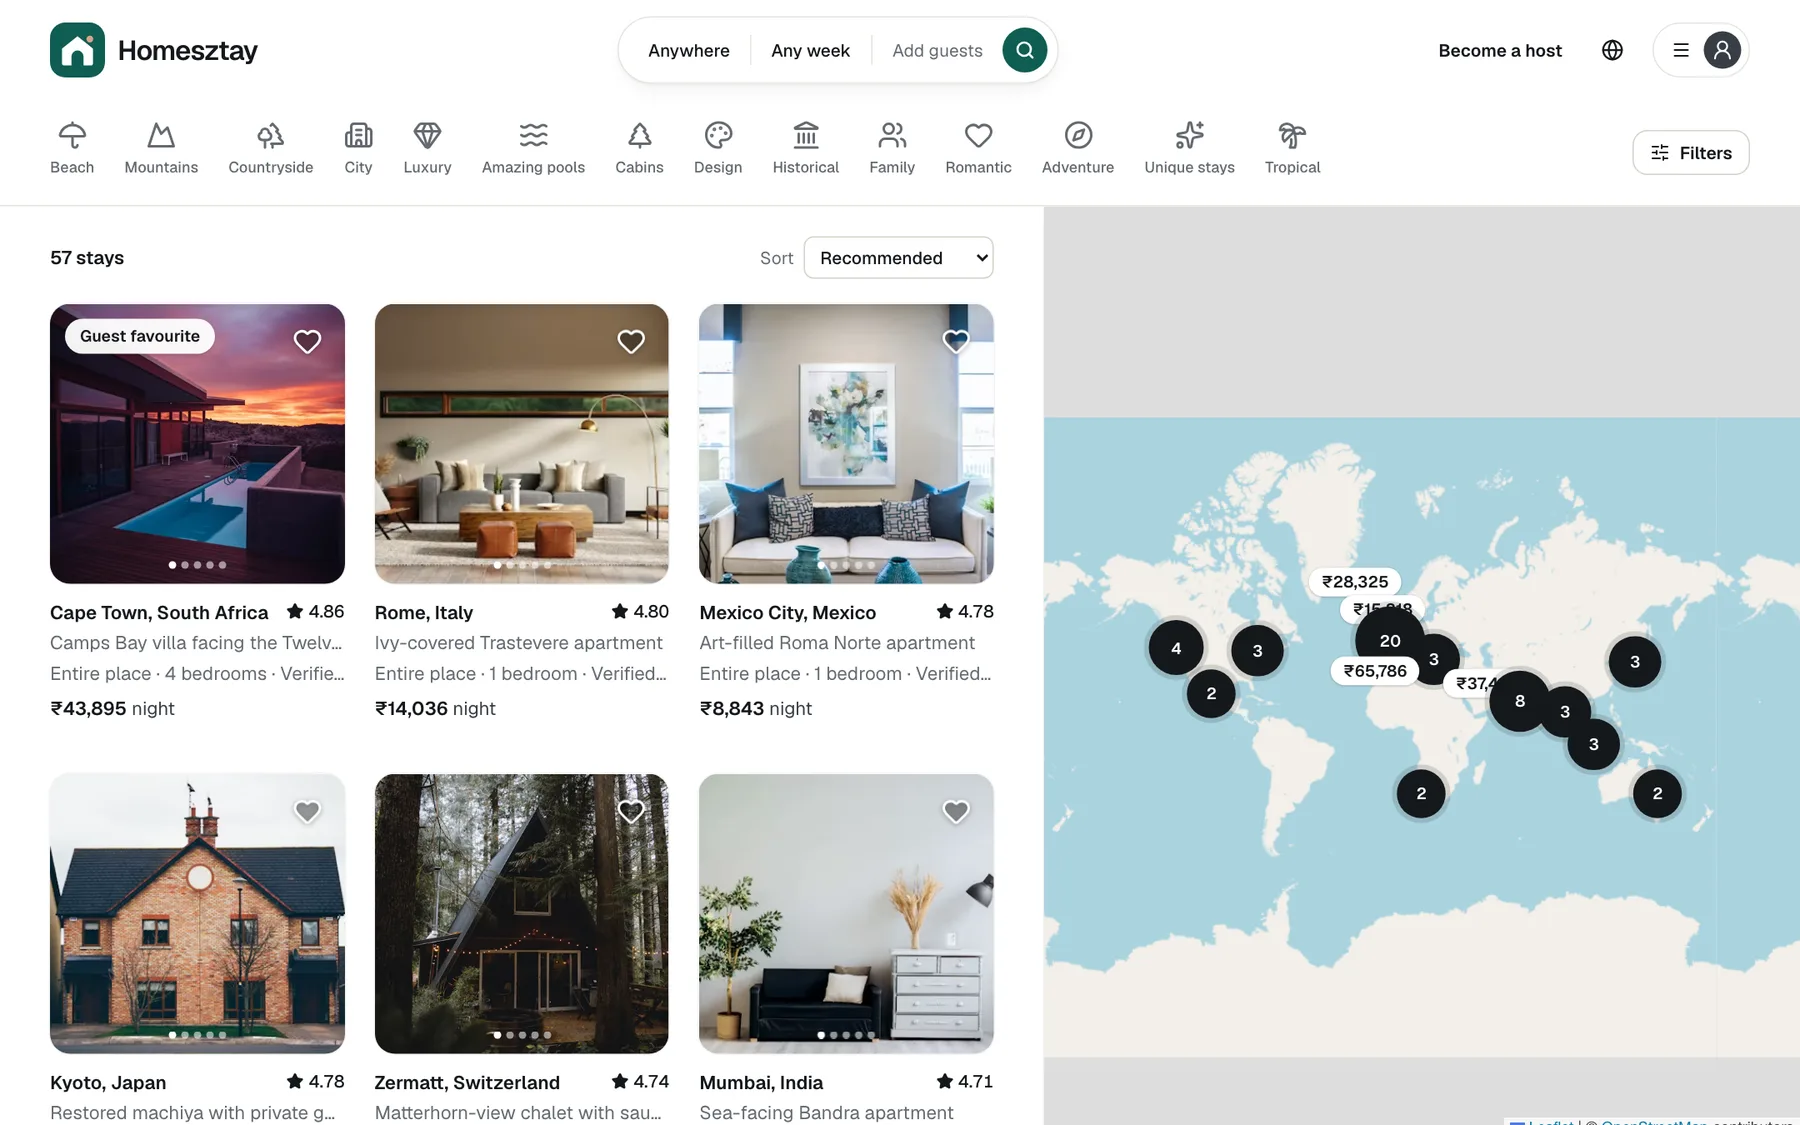
Task: Open the Rome apartment photo
Action: coord(521,444)
